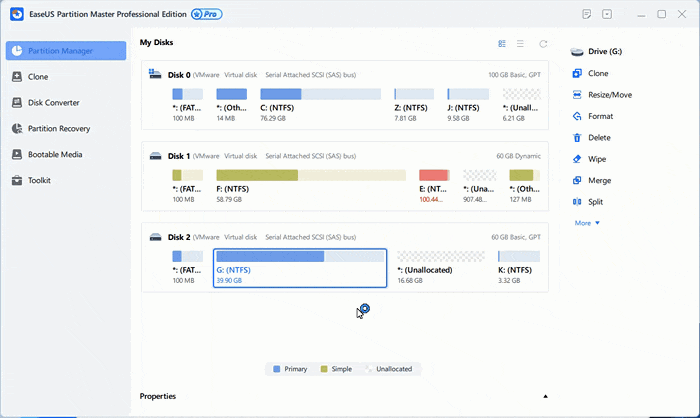Click the Wipe eraser icon
The height and width of the screenshot is (418, 700).
577,159
